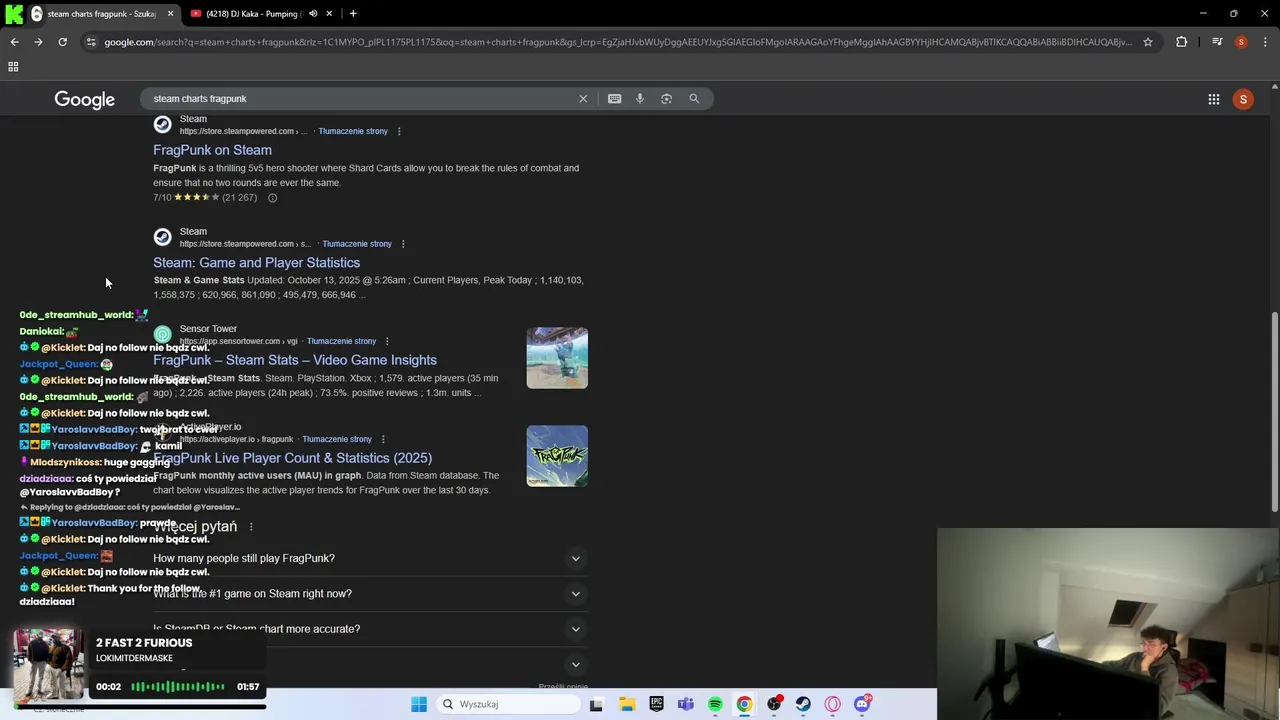Close the DJ Kaka YouTube tab
This screenshot has height=720, width=1280.
[x=329, y=14]
